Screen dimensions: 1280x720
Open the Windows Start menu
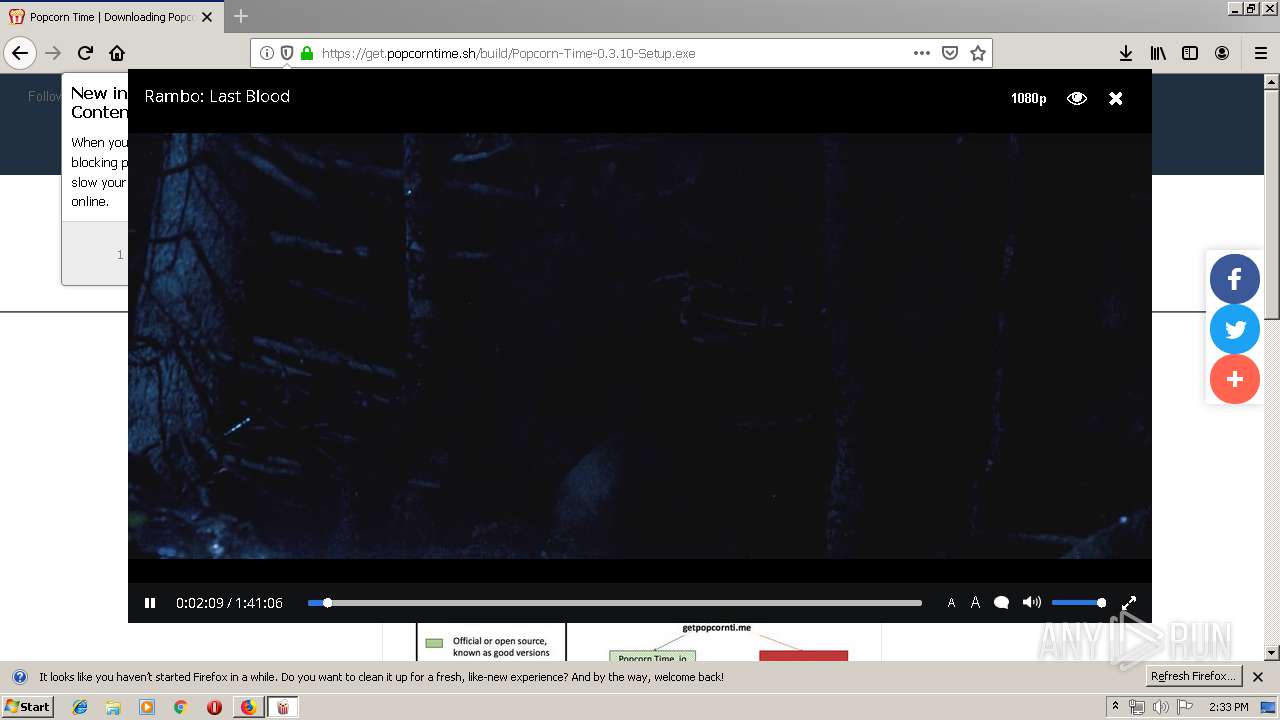[x=28, y=707]
